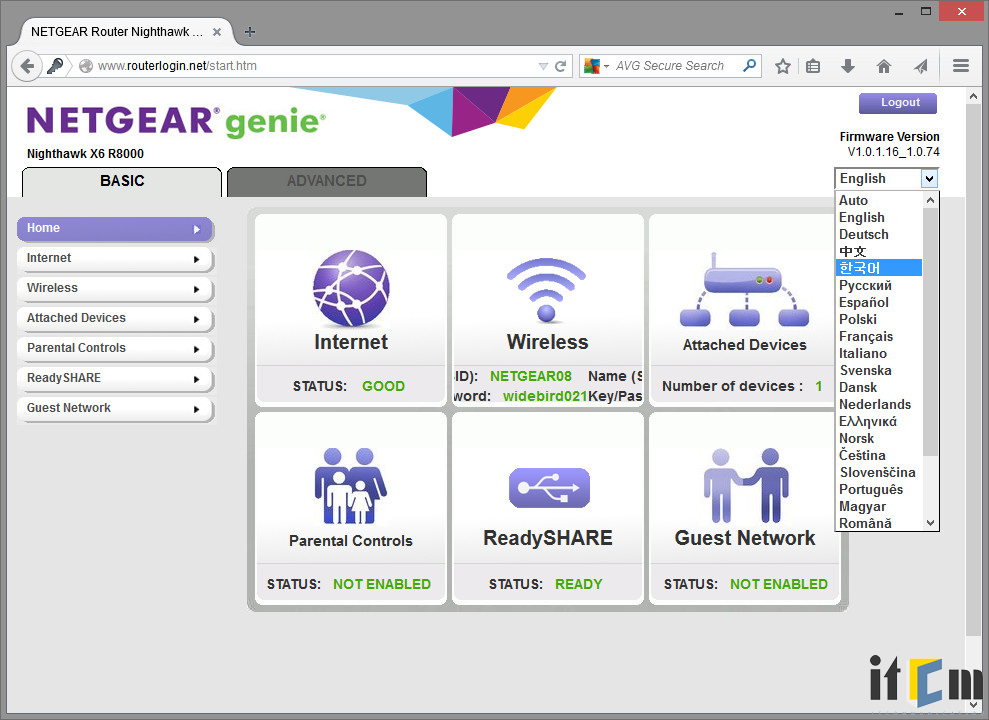Select Deutsch in the language list
Viewport: 989px width, 720px height.
coord(879,235)
